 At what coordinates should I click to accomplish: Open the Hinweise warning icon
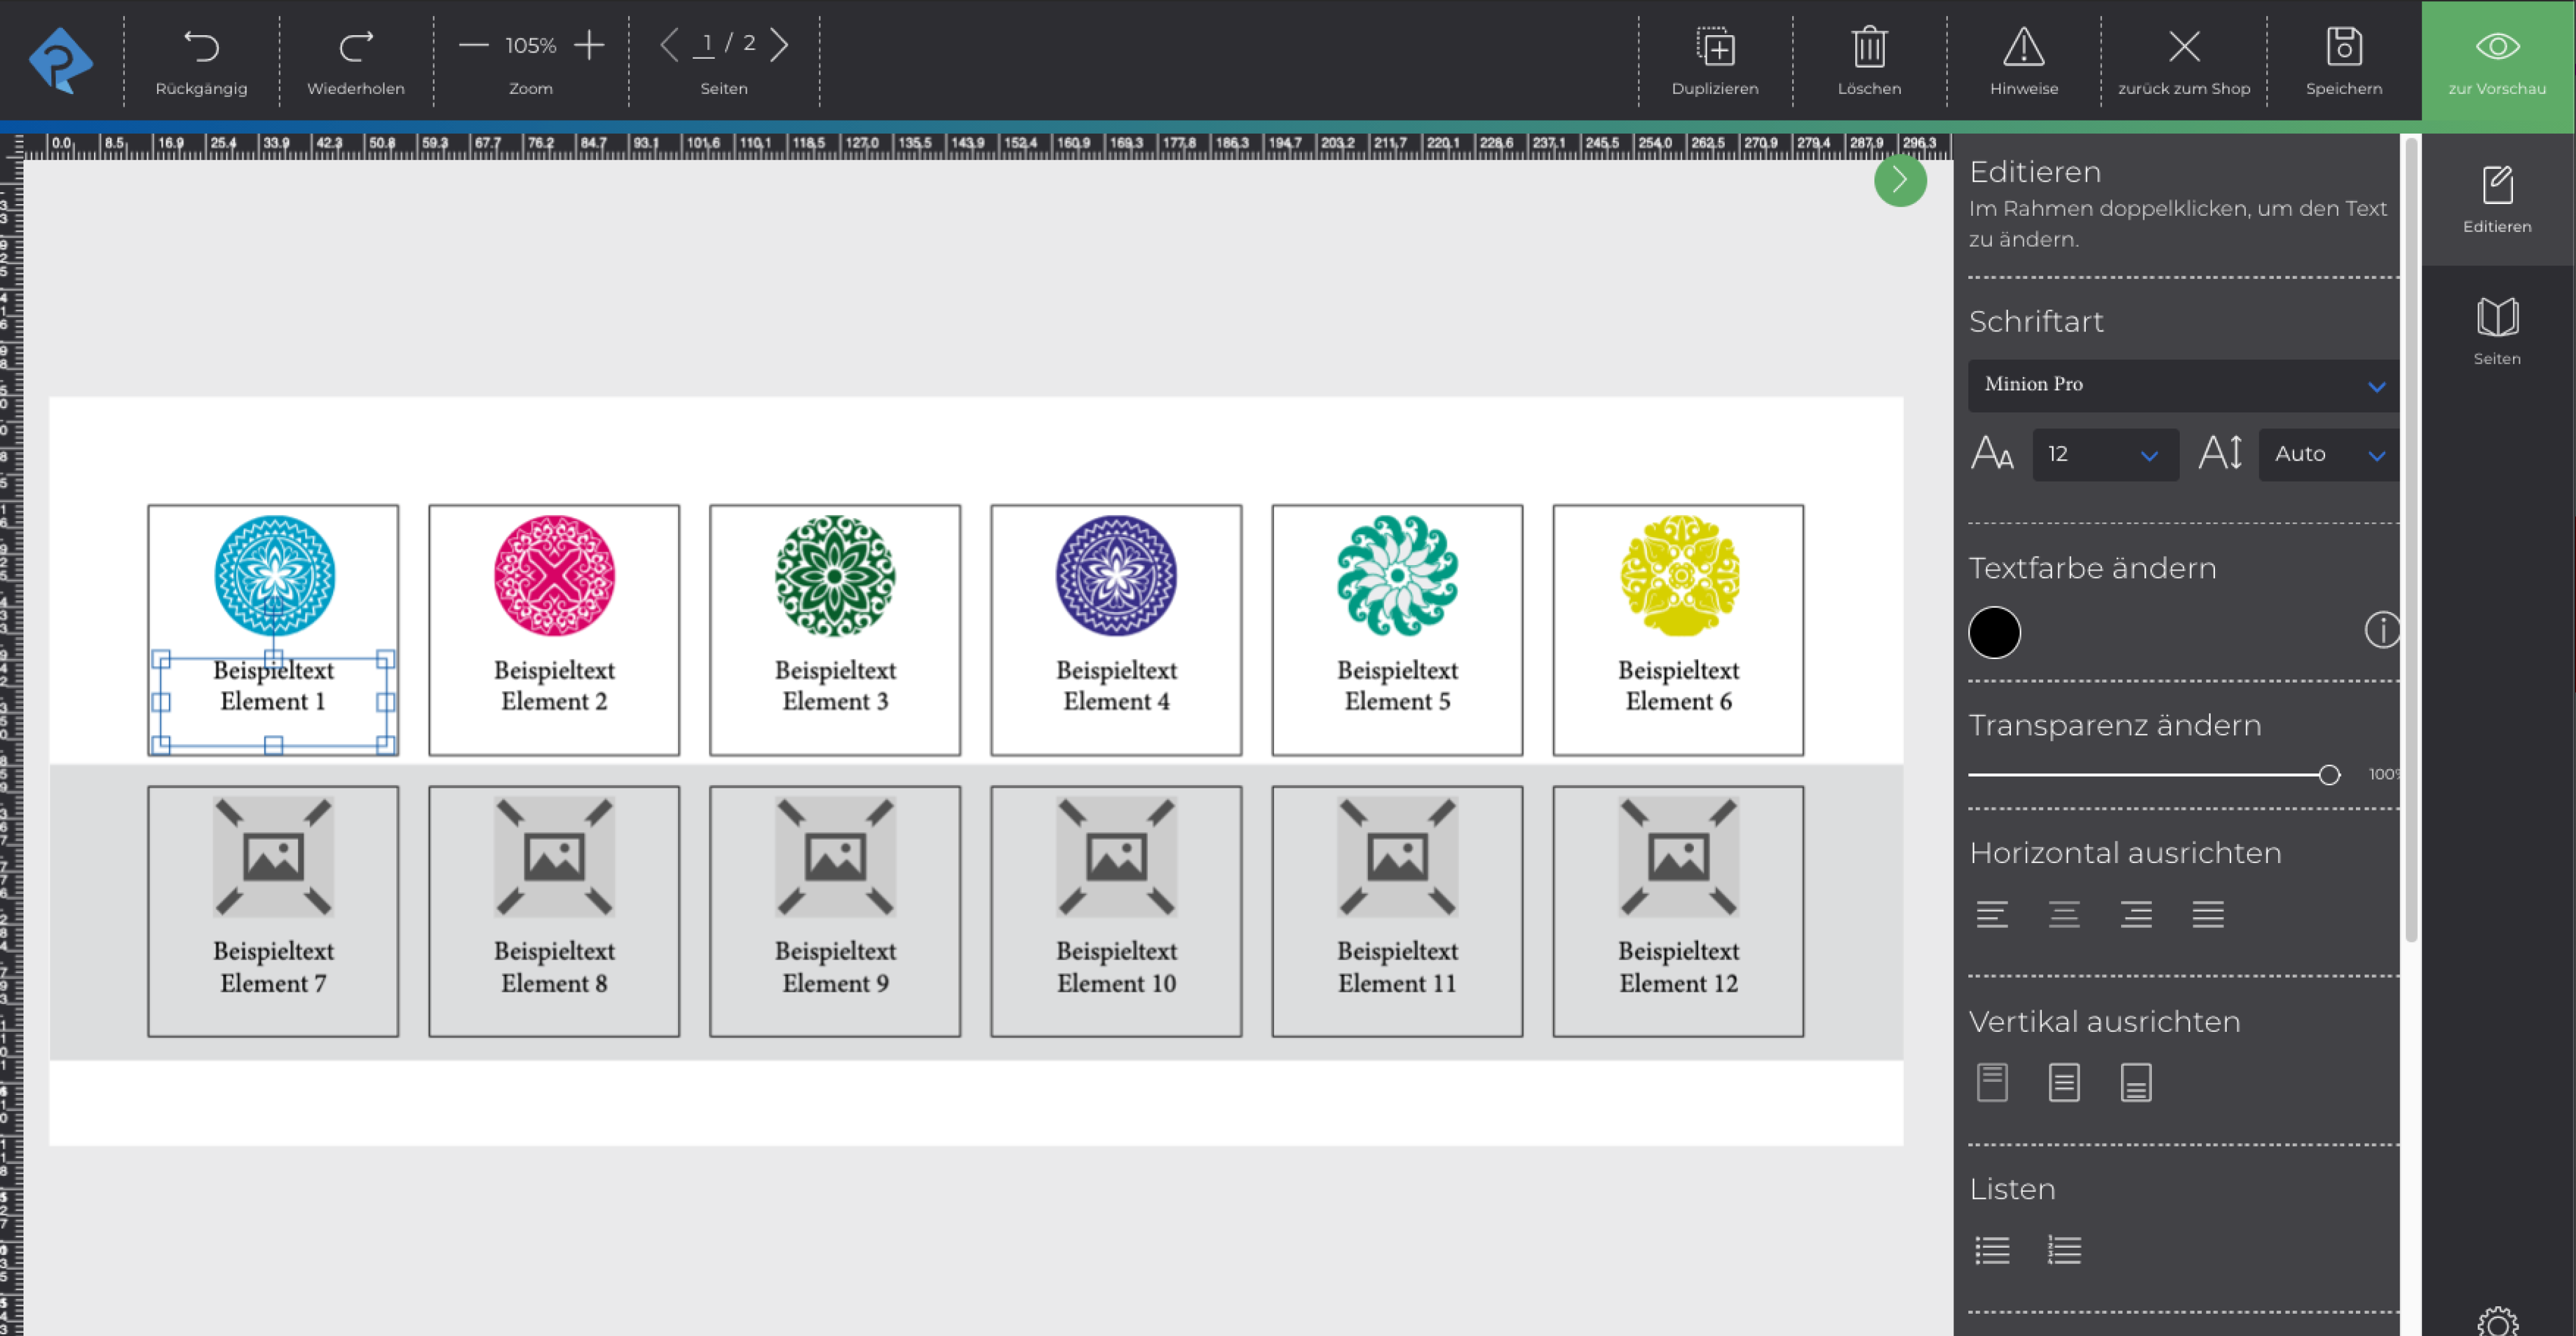point(2023,47)
